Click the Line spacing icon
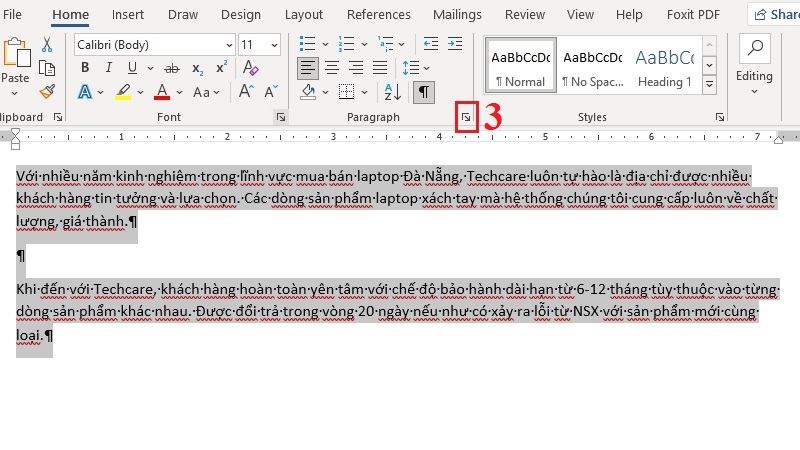 tap(411, 68)
